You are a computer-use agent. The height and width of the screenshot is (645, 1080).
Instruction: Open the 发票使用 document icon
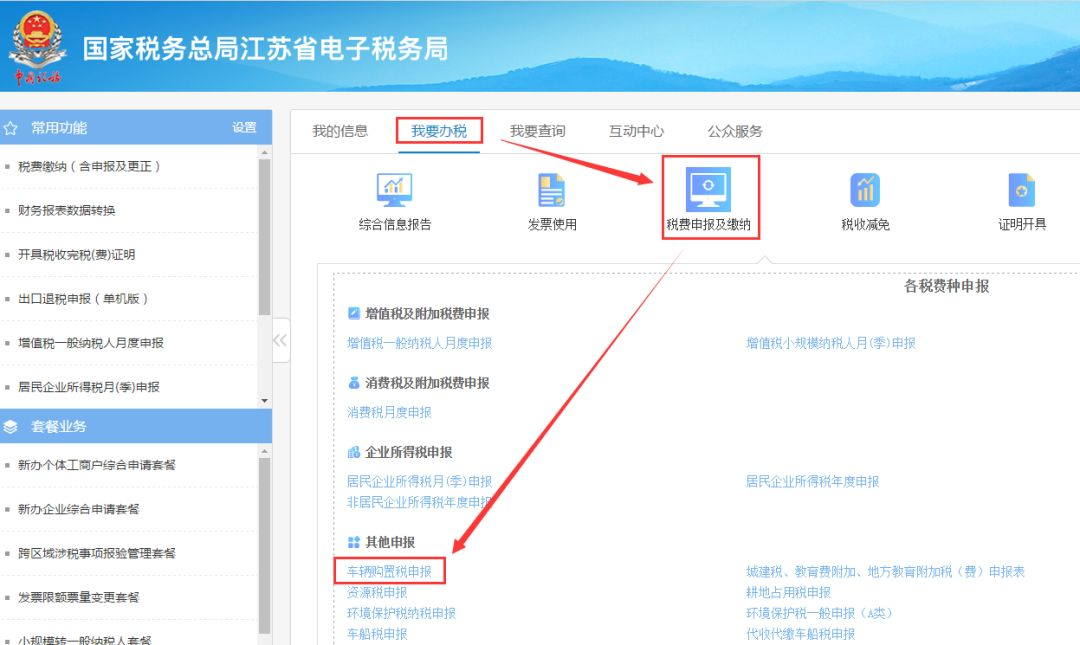click(x=551, y=190)
